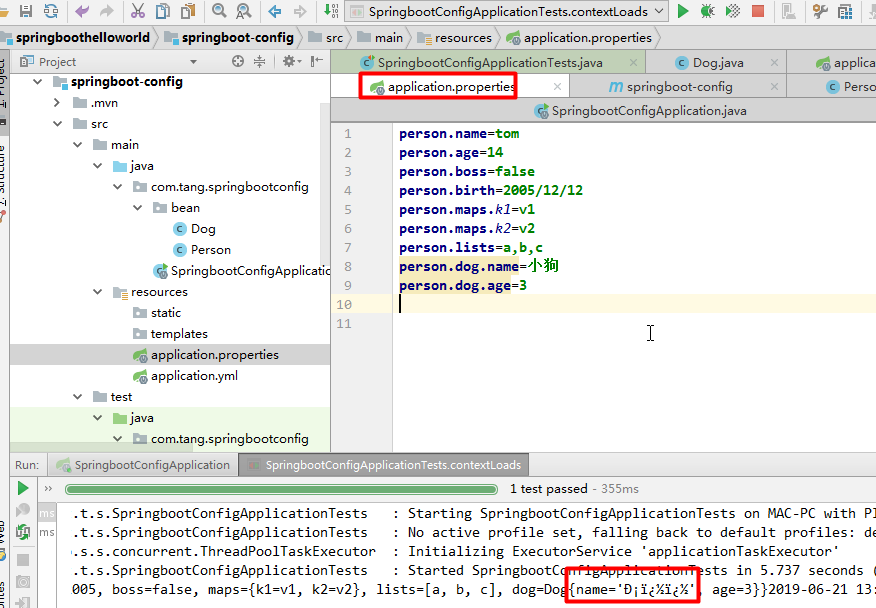This screenshot has width=876, height=608.
Task: Click line number 11 in gutter
Action: [x=344, y=324]
